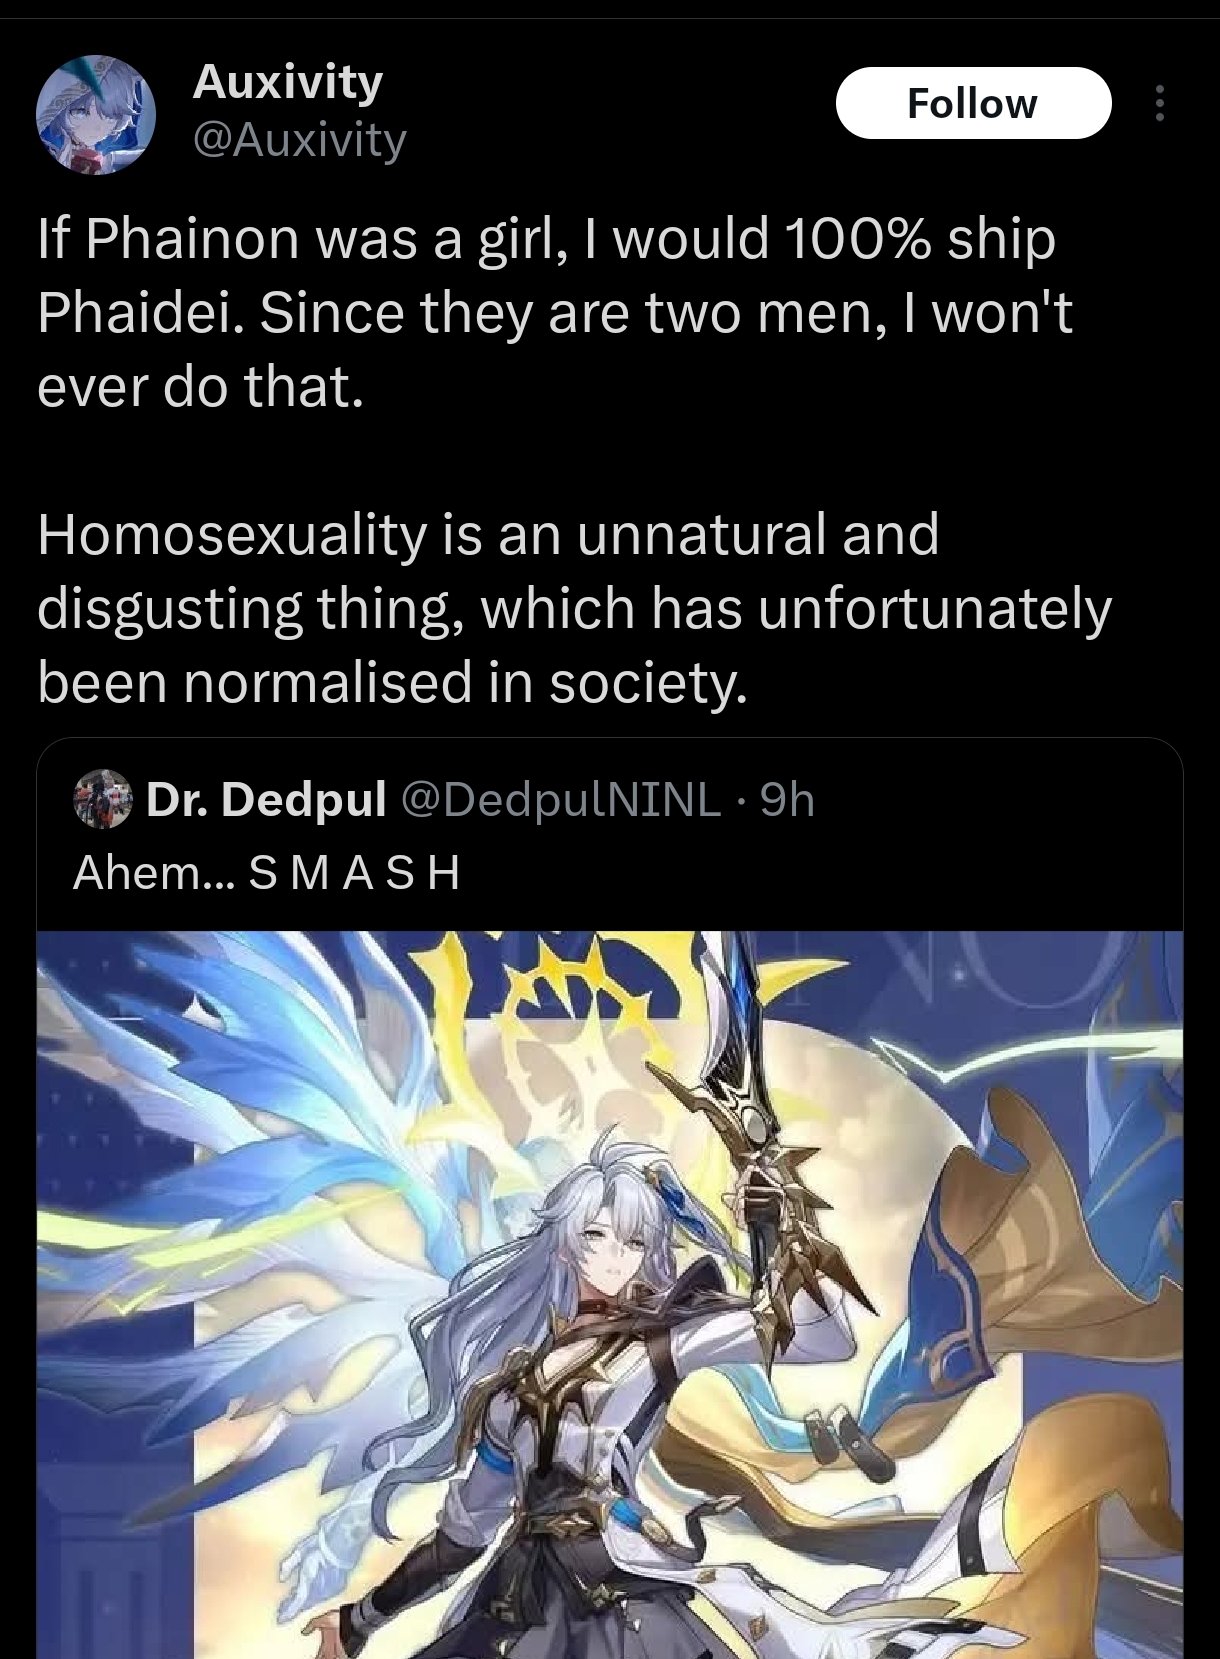Open the three-dot more options menu
The image size is (1220, 1659).
(x=1160, y=103)
